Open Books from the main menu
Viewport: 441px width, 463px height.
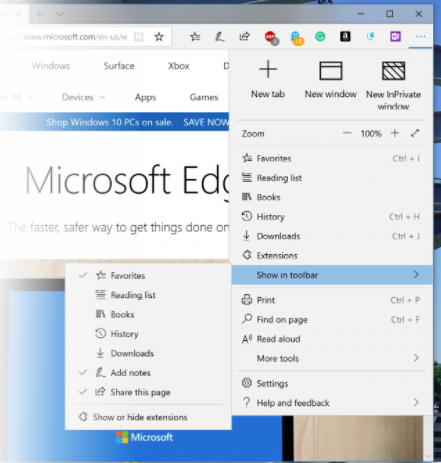click(x=331, y=197)
